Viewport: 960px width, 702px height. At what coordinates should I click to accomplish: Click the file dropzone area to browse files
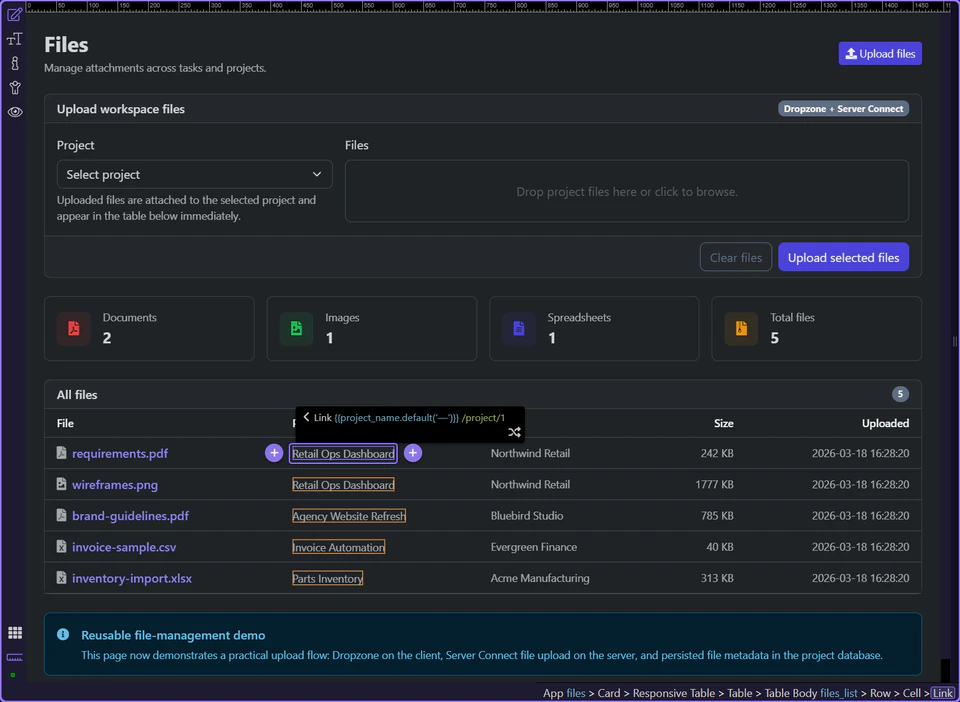627,191
